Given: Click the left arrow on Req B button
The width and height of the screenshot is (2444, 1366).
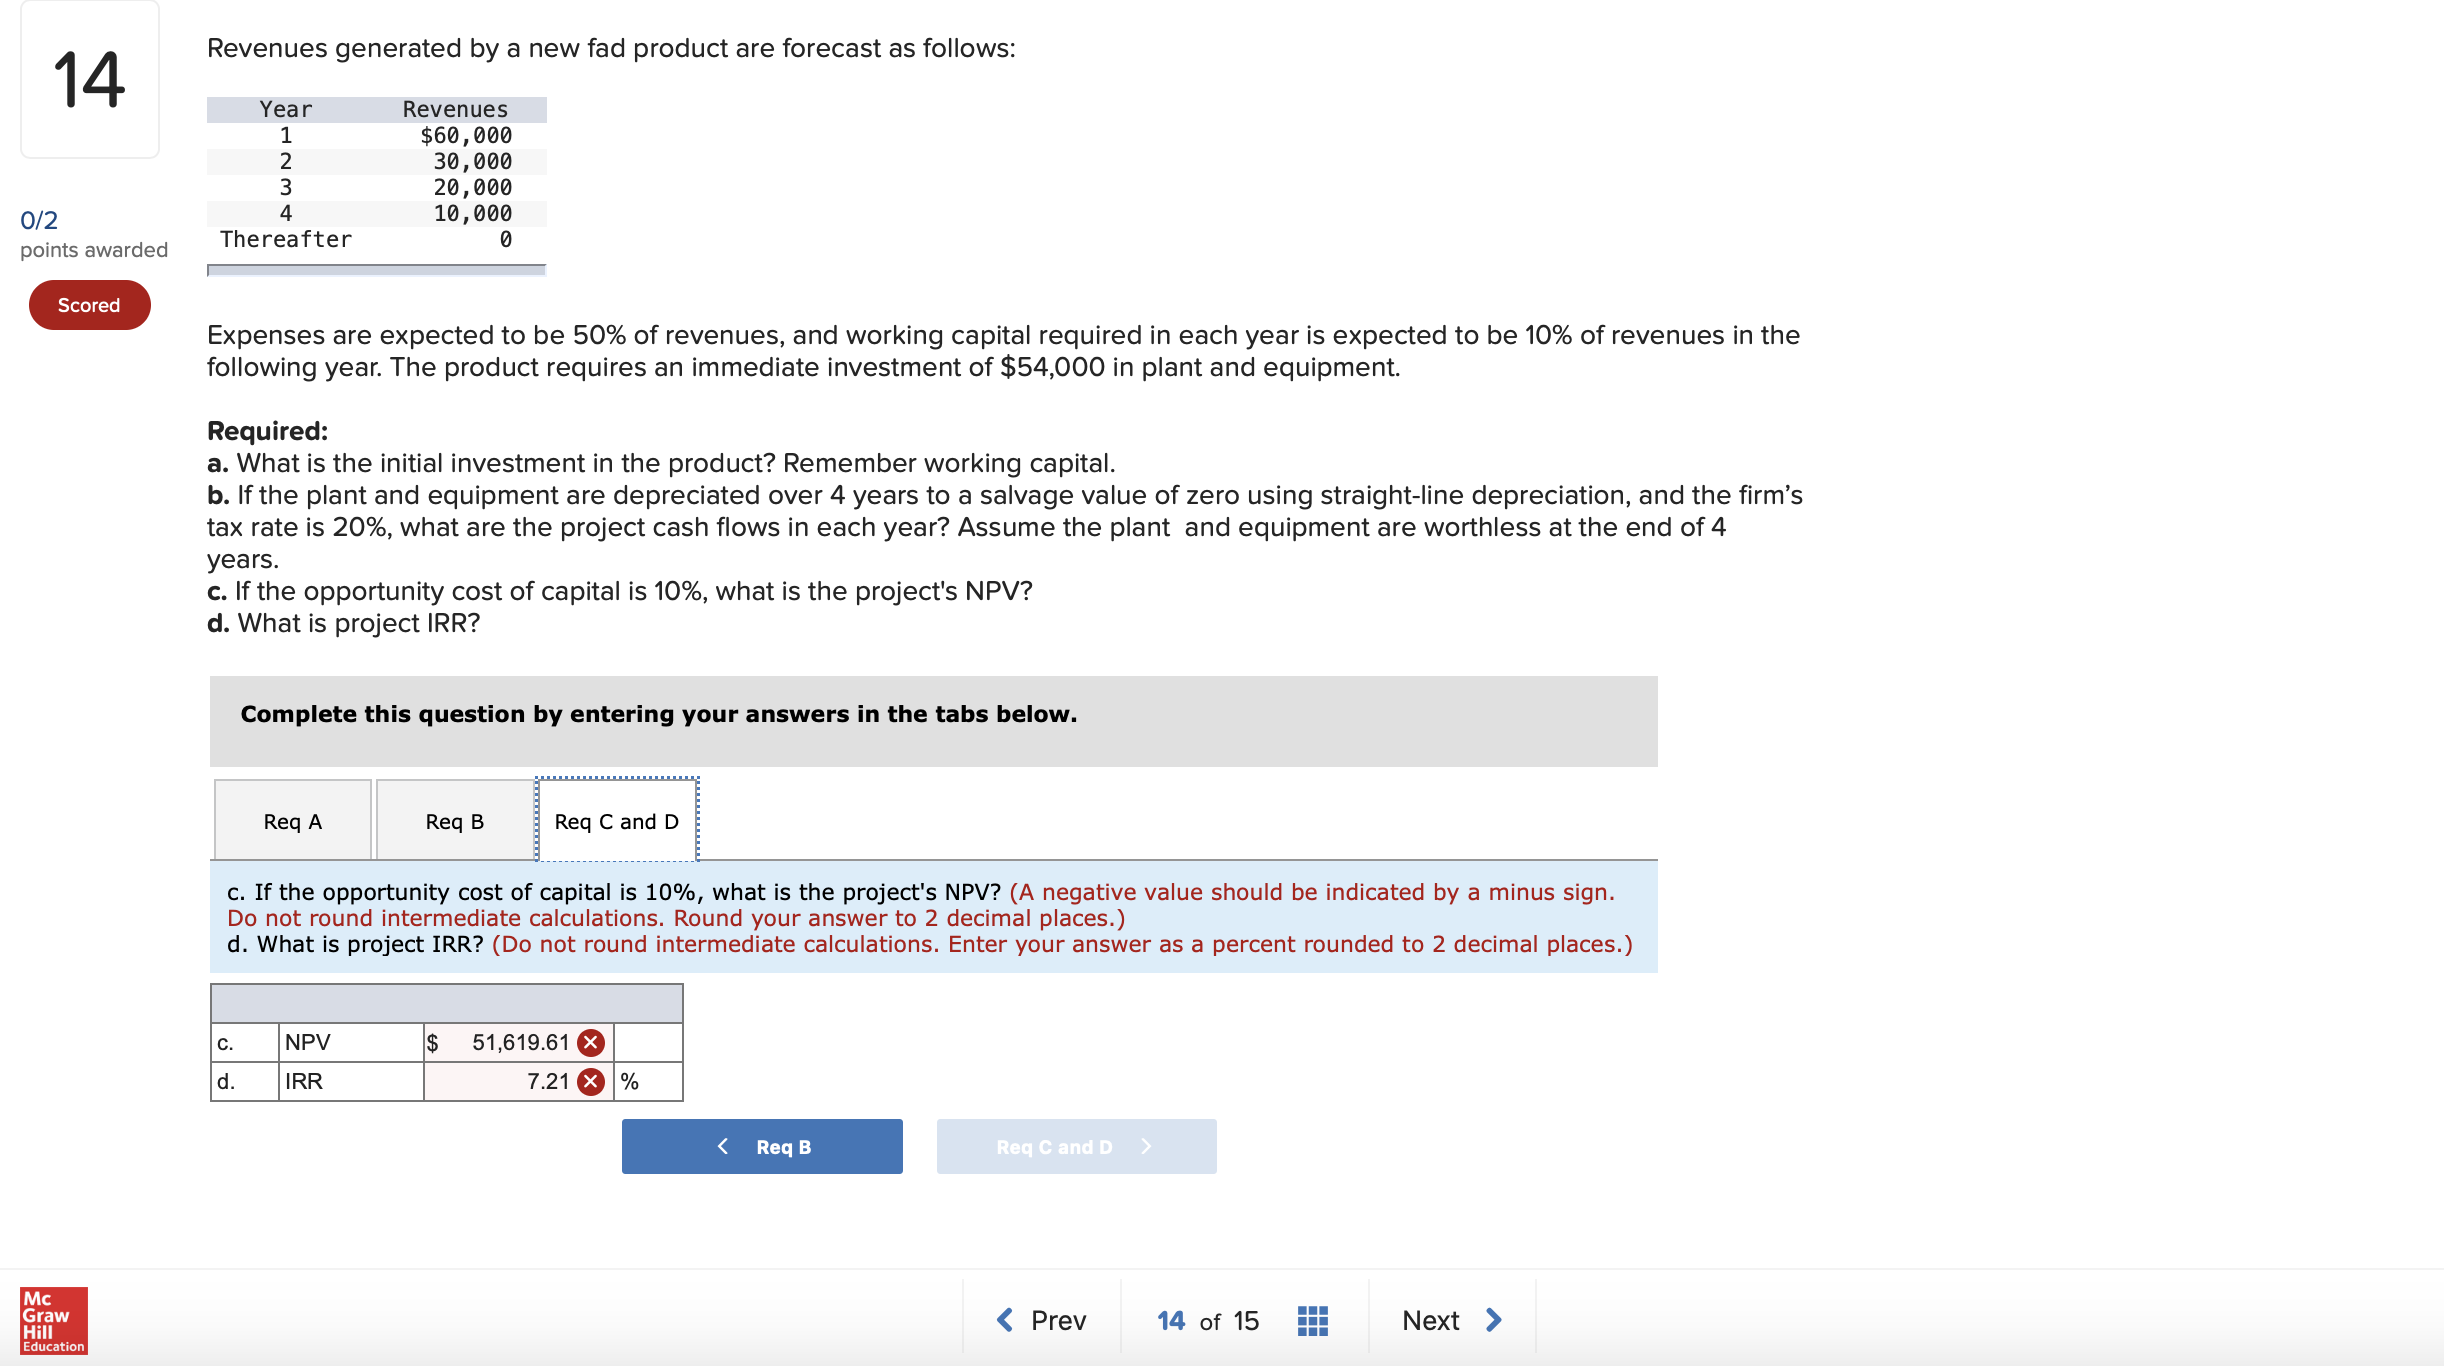Looking at the screenshot, I should point(723,1146).
